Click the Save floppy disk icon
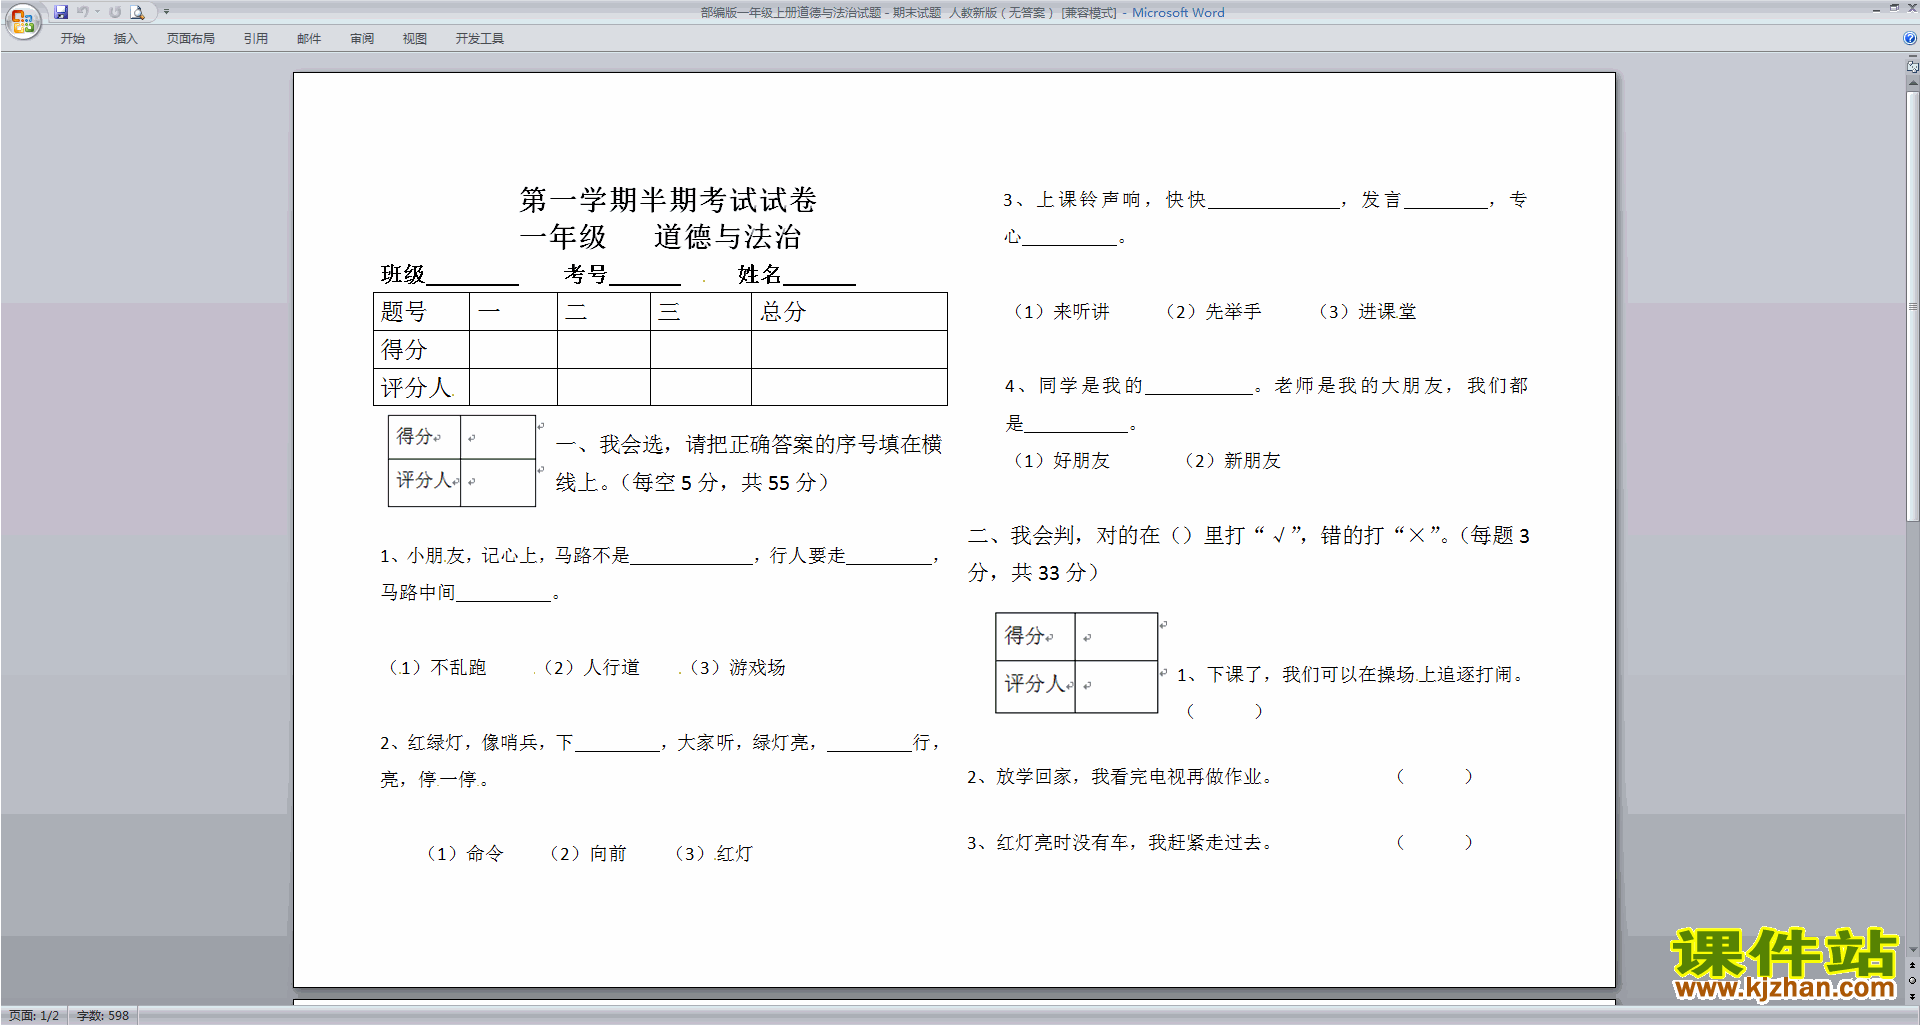Screen dimensions: 1920x1025 coord(61,12)
